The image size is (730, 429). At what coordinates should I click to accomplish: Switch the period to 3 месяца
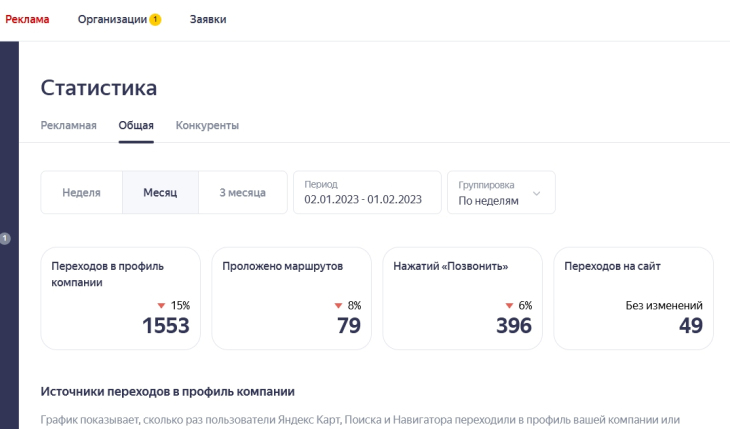pos(242,192)
